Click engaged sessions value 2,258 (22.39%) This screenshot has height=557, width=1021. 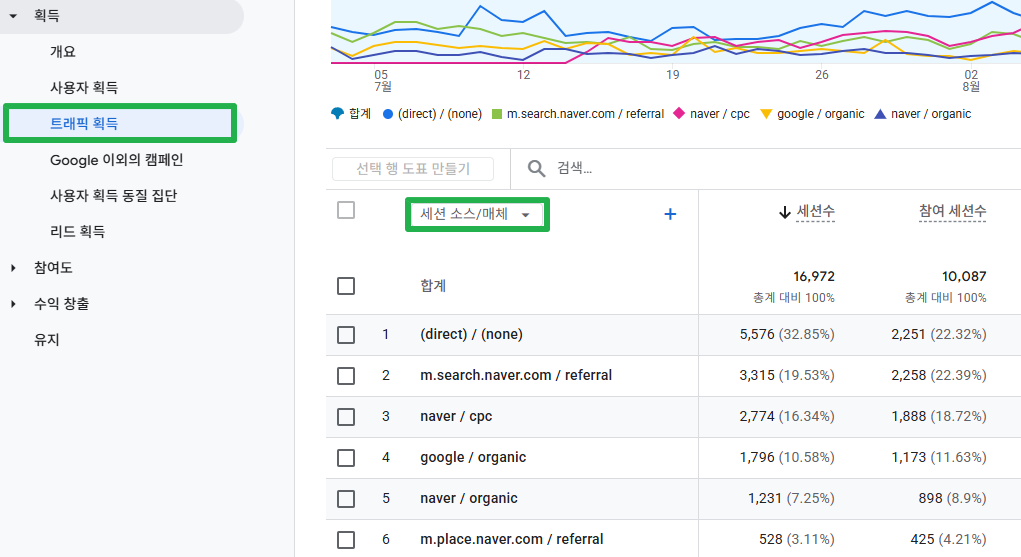click(x=938, y=375)
